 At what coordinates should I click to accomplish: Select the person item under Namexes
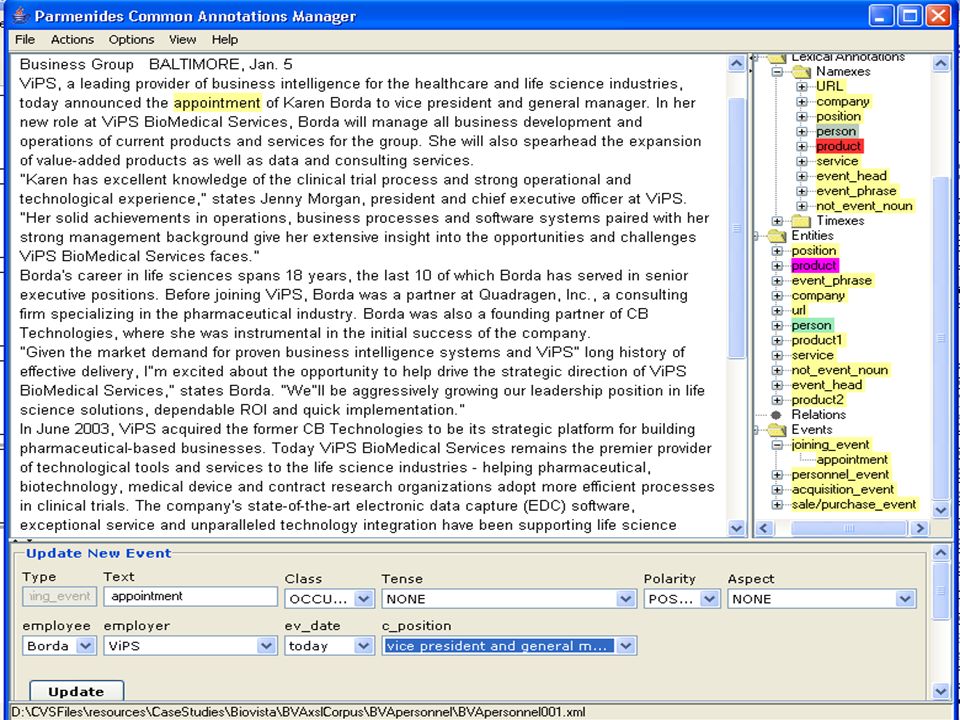836,132
